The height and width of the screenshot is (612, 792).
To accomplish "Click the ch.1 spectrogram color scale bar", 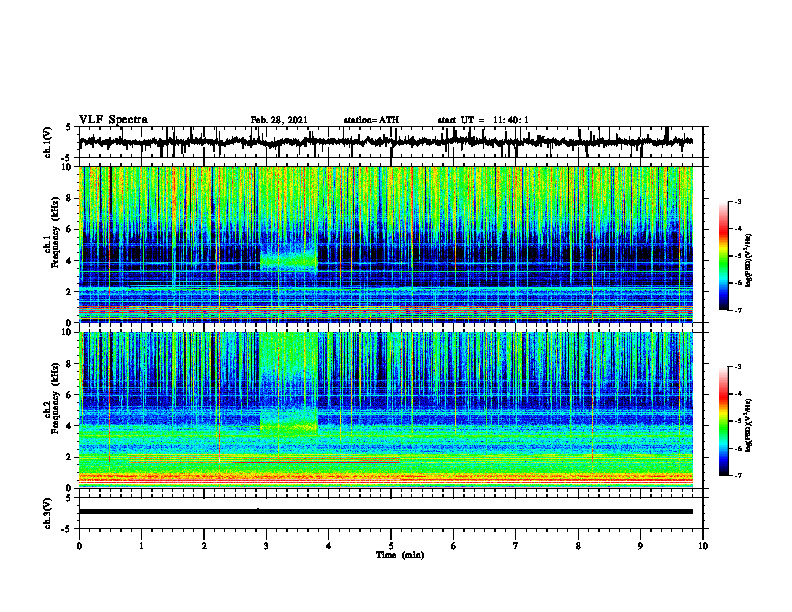I will pyautogui.click(x=724, y=256).
